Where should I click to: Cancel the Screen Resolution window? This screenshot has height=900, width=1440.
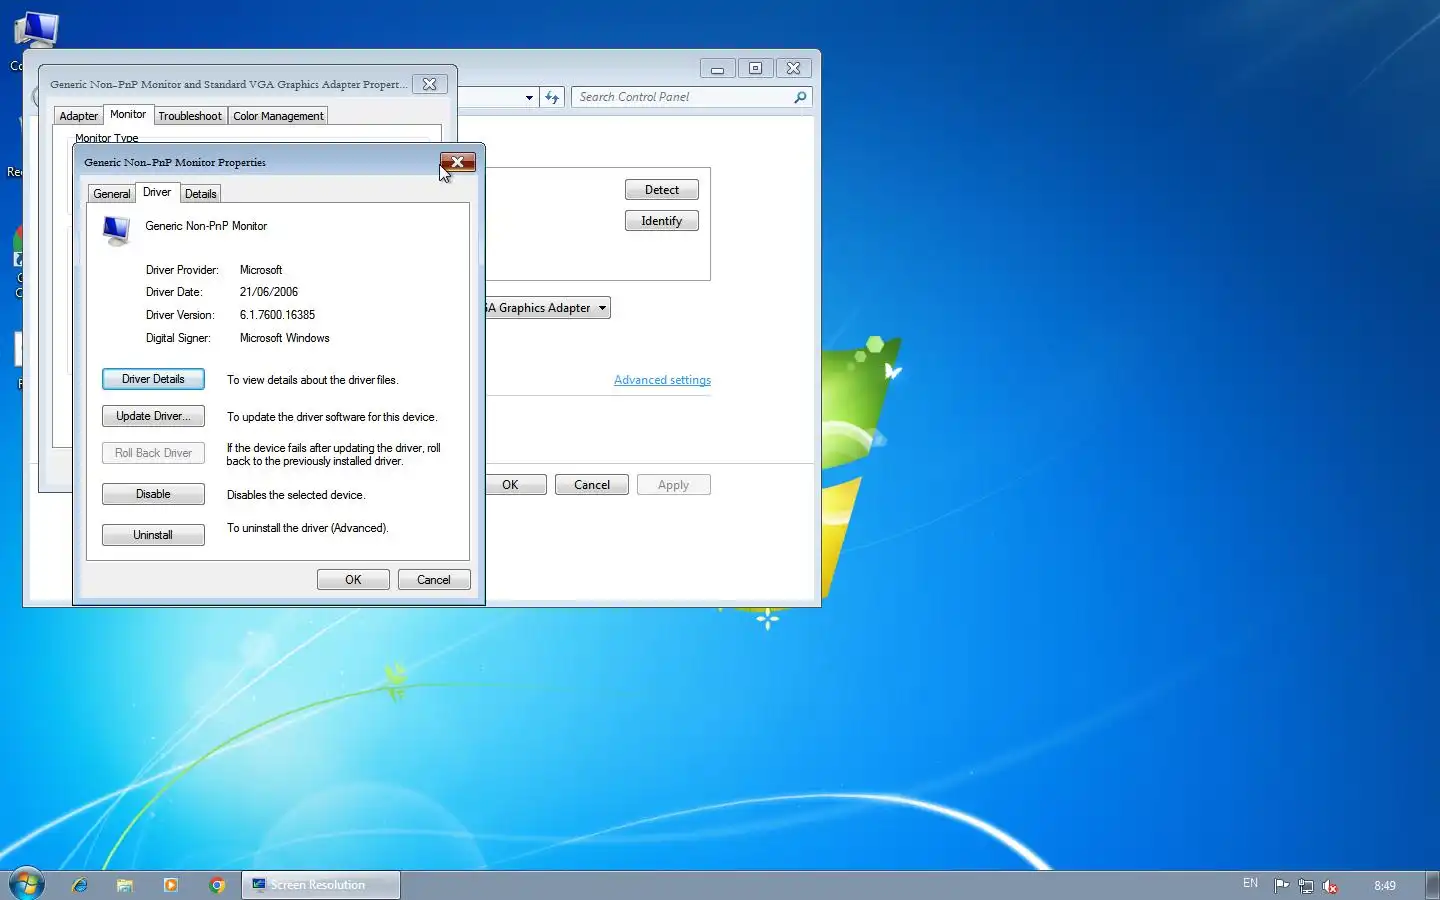click(x=592, y=485)
